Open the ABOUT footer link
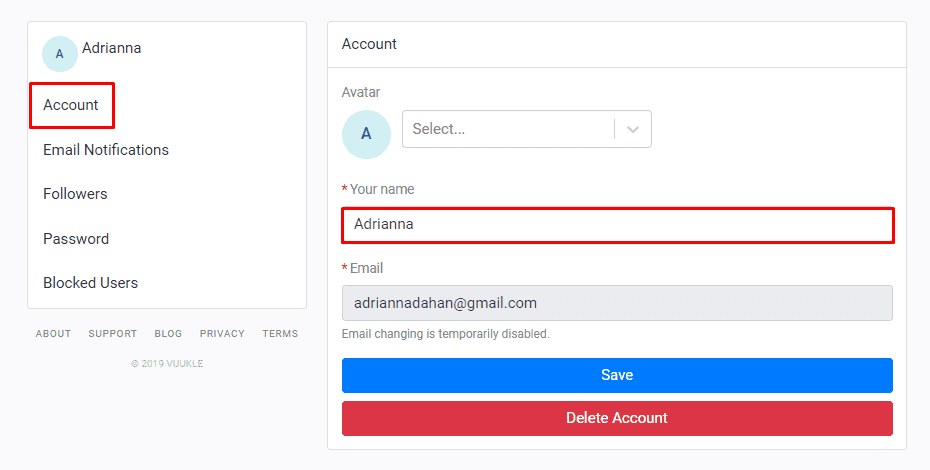 (x=53, y=334)
